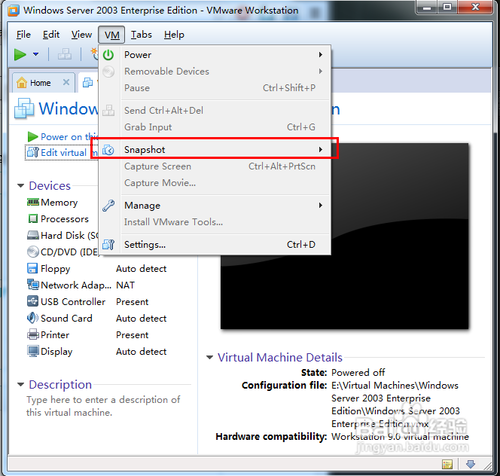Open the File menu
The height and width of the screenshot is (476, 500).
[x=23, y=35]
